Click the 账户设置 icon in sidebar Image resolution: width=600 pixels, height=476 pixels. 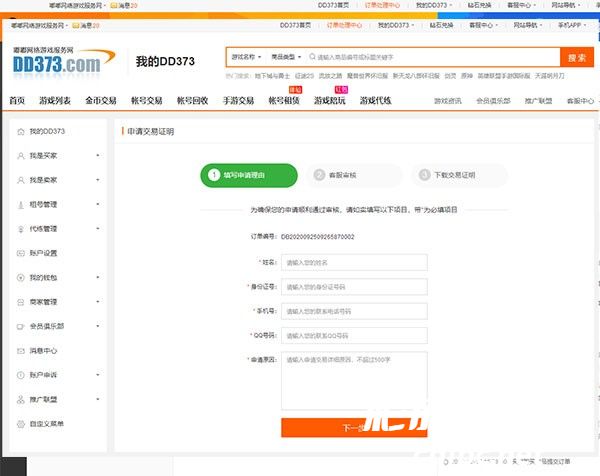(x=21, y=253)
